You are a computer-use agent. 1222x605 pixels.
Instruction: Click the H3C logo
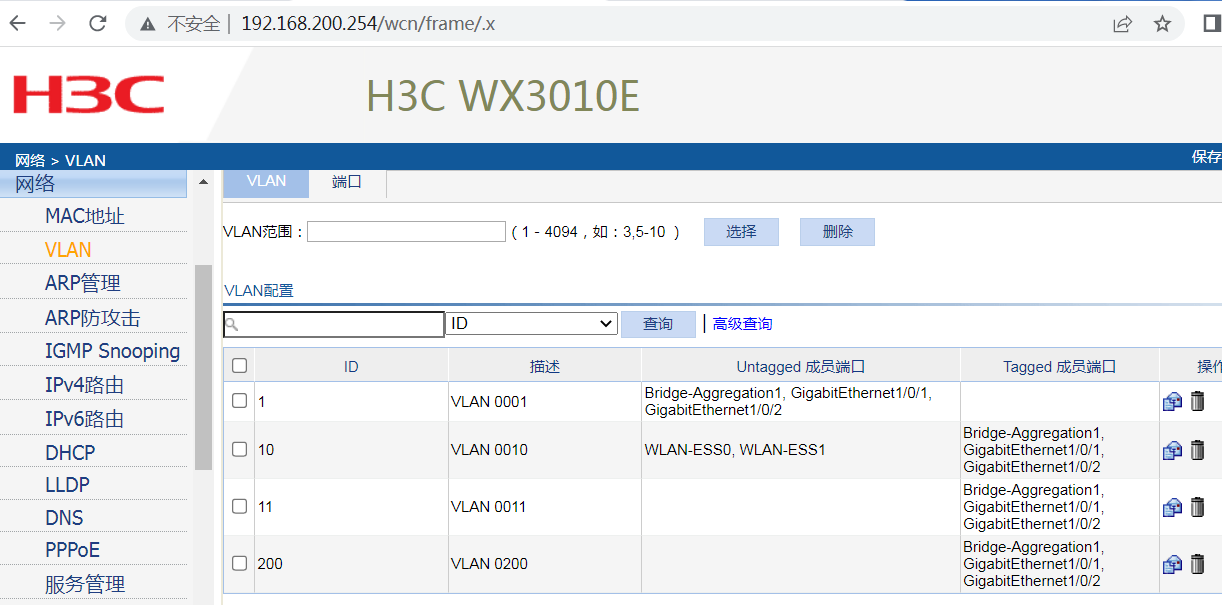[x=88, y=94]
